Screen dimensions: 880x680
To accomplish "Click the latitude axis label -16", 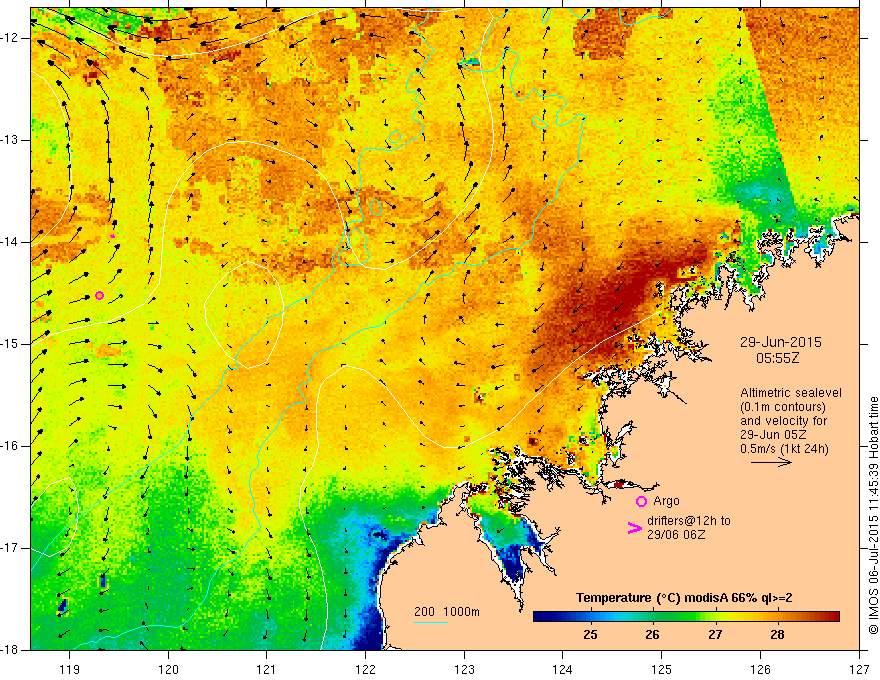I will pos(11,446).
